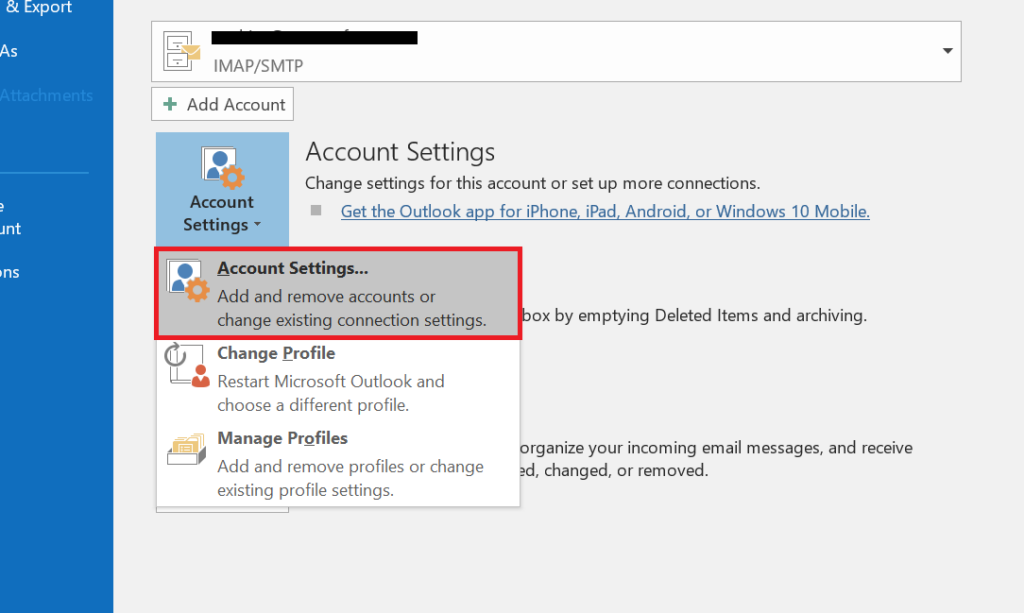
Task: Expand the account selector using its right-side arrow
Action: pyautogui.click(x=946, y=51)
